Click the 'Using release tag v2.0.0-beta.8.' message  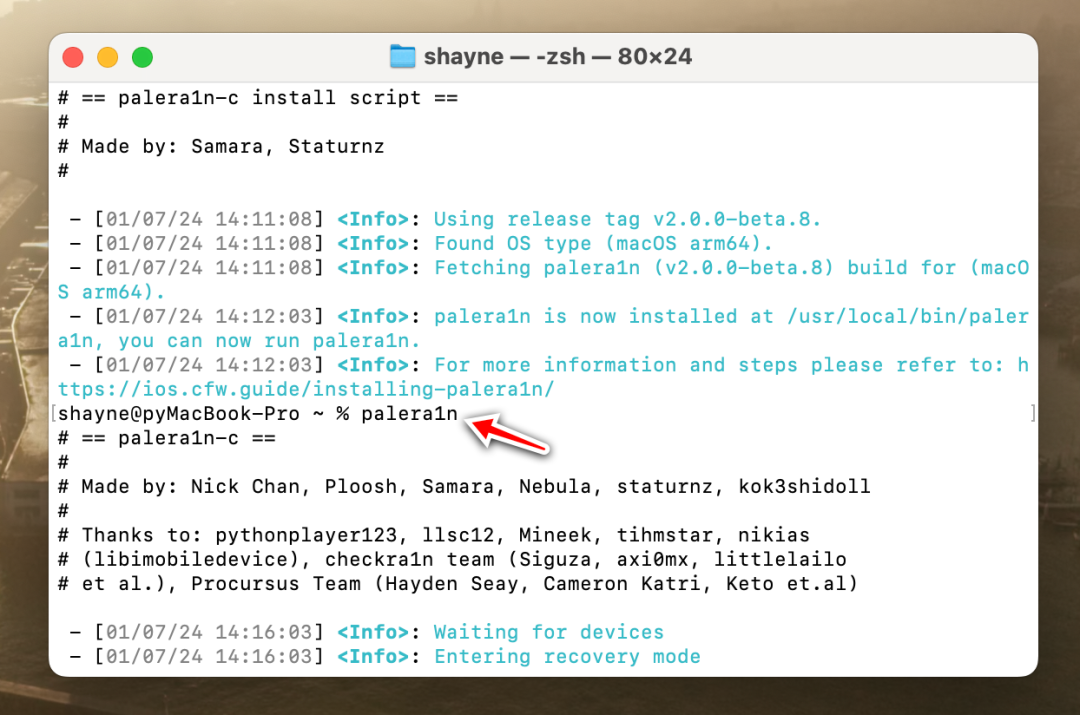tap(627, 219)
